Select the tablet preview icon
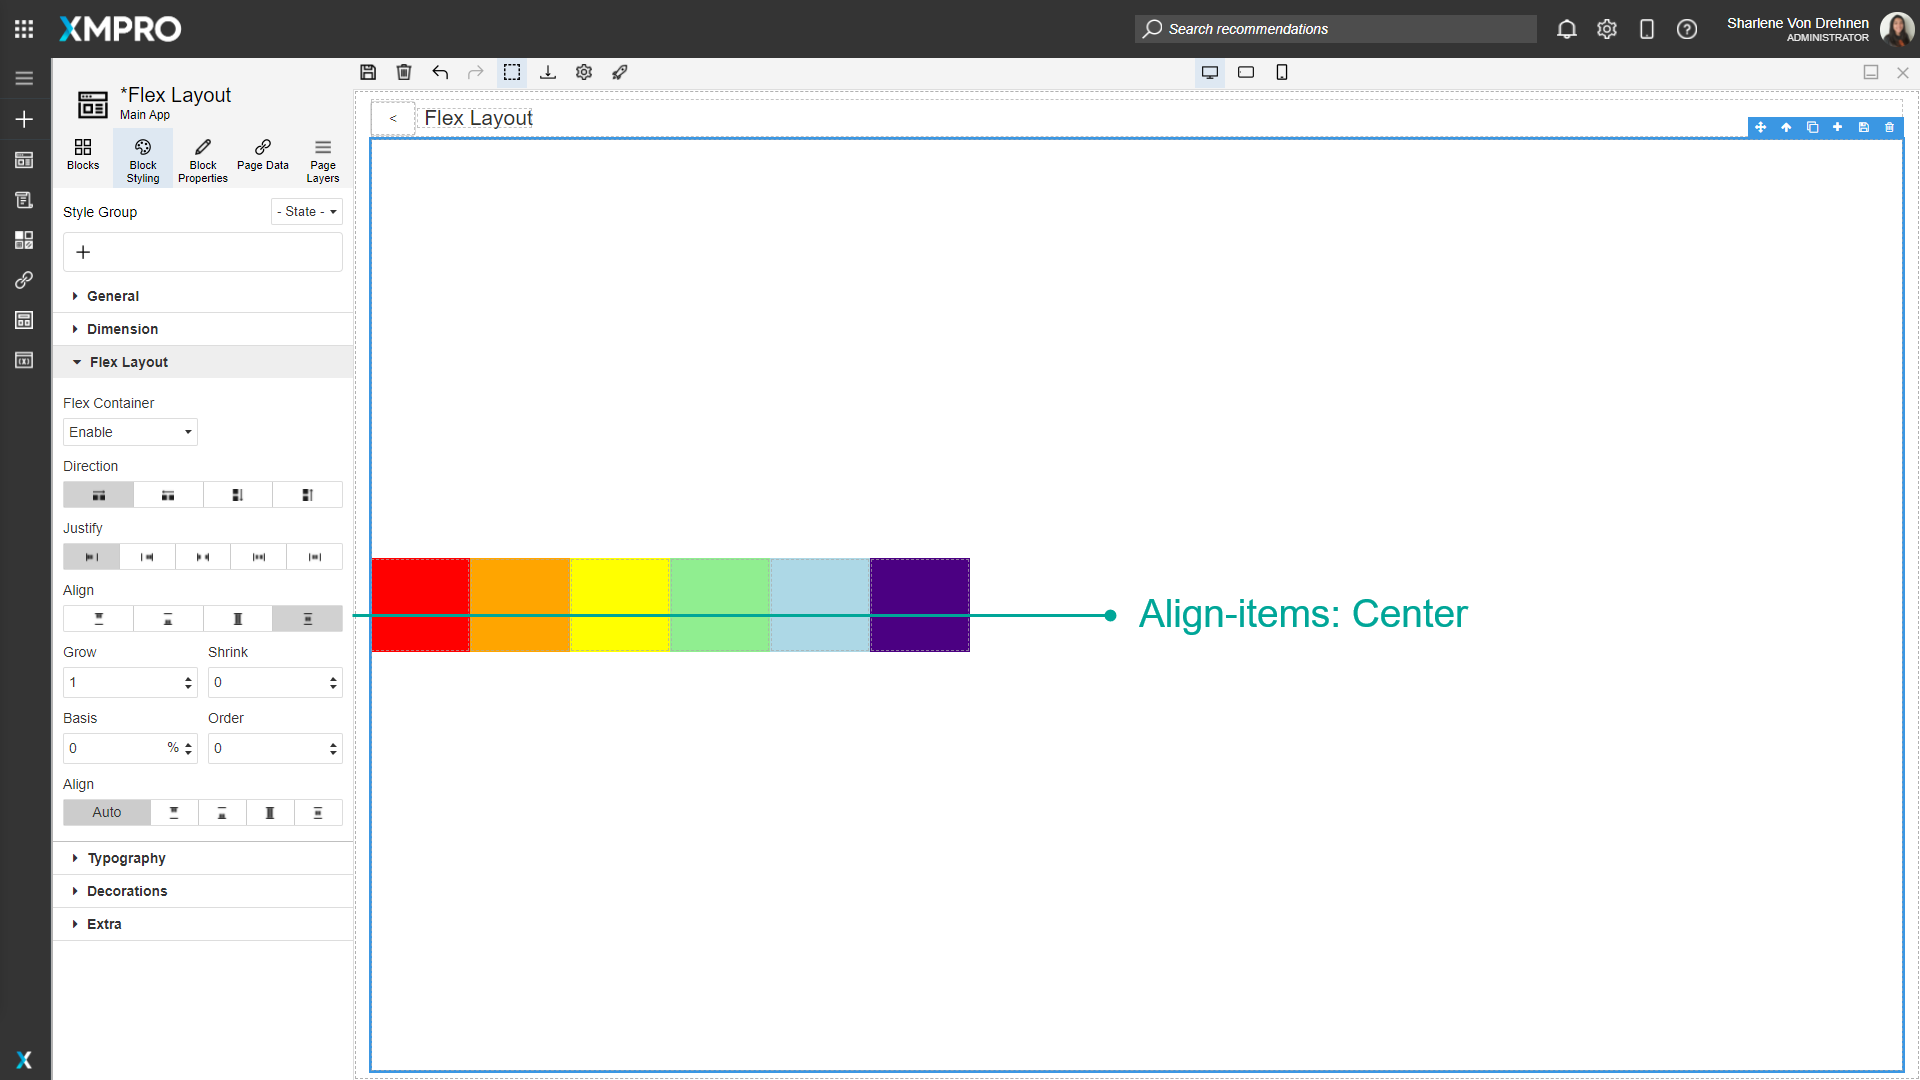This screenshot has width=1920, height=1080. [x=1246, y=72]
